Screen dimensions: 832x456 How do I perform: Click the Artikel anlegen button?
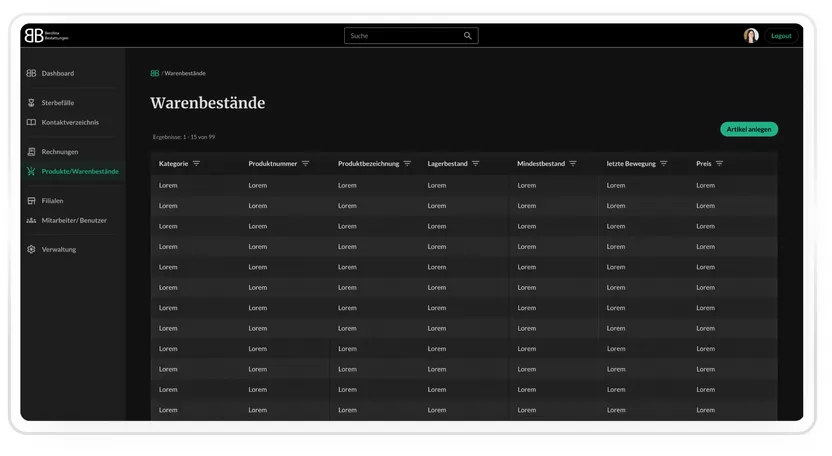[x=749, y=129]
